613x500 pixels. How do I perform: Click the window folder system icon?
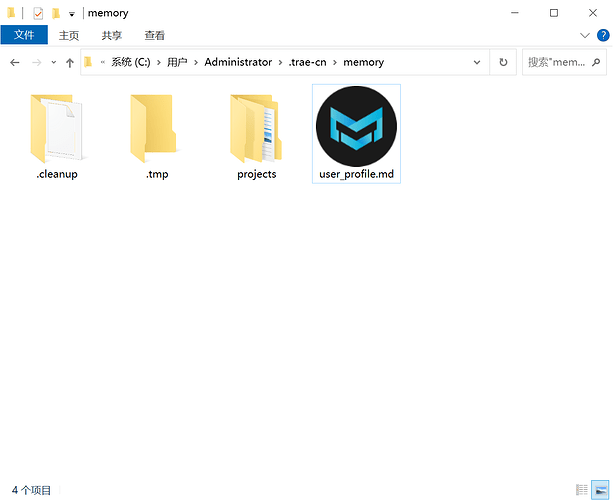click(x=11, y=13)
